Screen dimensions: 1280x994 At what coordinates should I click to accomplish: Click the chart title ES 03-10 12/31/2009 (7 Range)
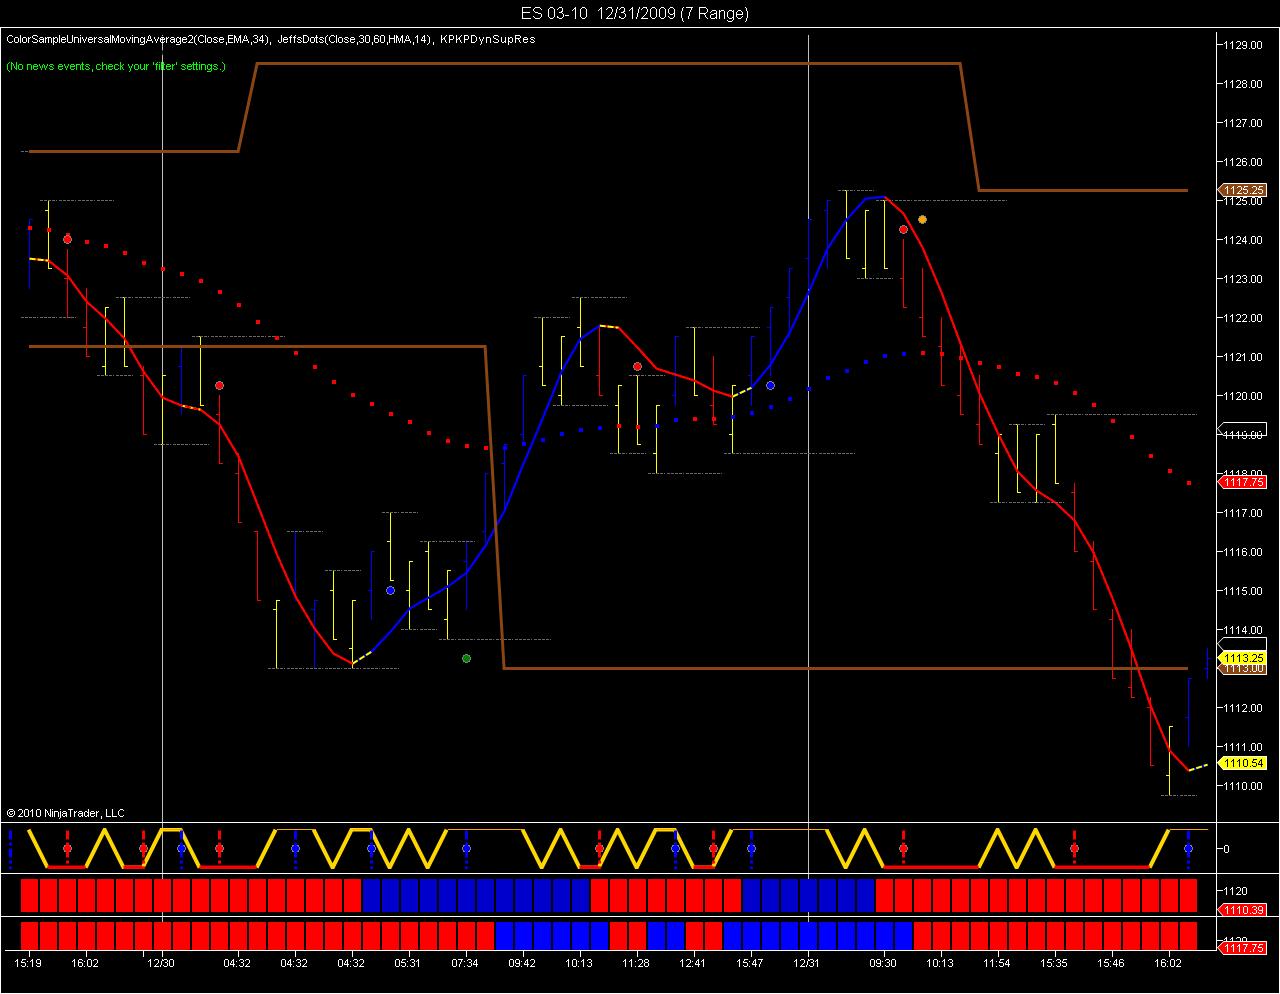click(634, 13)
